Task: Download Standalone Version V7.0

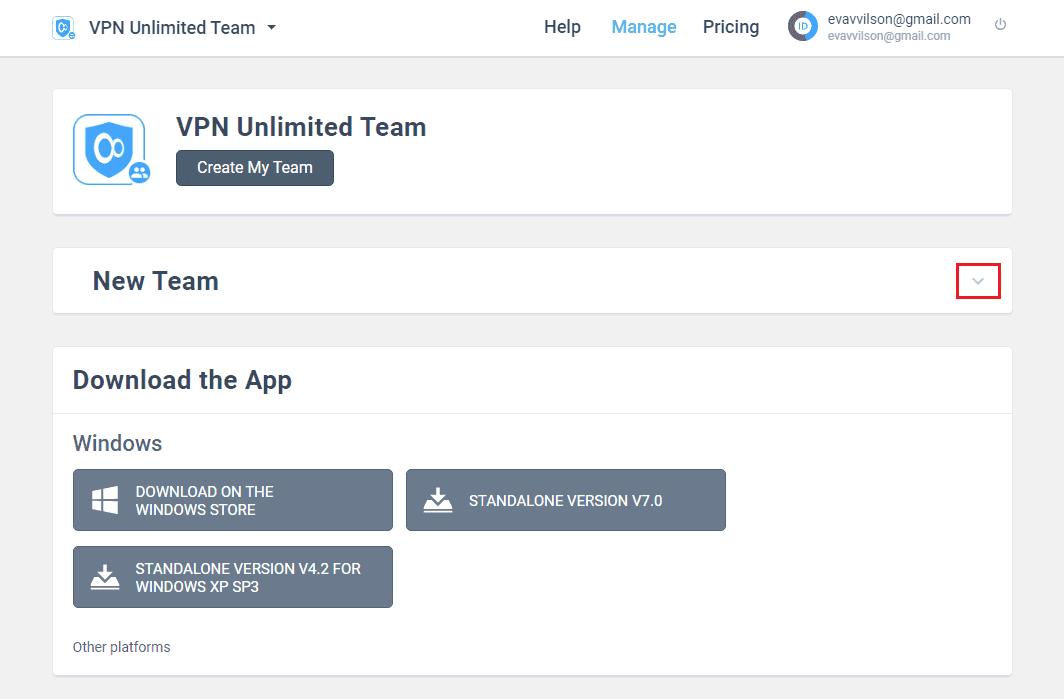Action: point(565,500)
